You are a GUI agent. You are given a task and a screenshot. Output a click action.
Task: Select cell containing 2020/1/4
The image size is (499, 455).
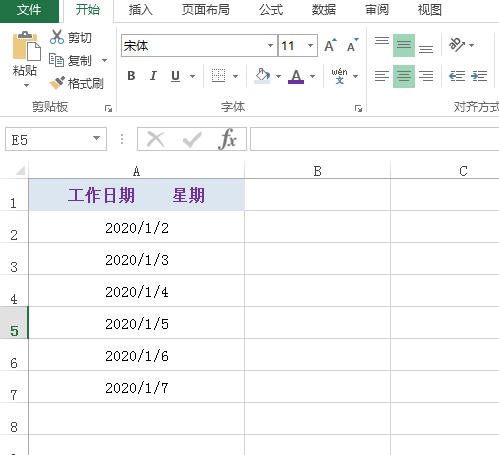coord(137,291)
